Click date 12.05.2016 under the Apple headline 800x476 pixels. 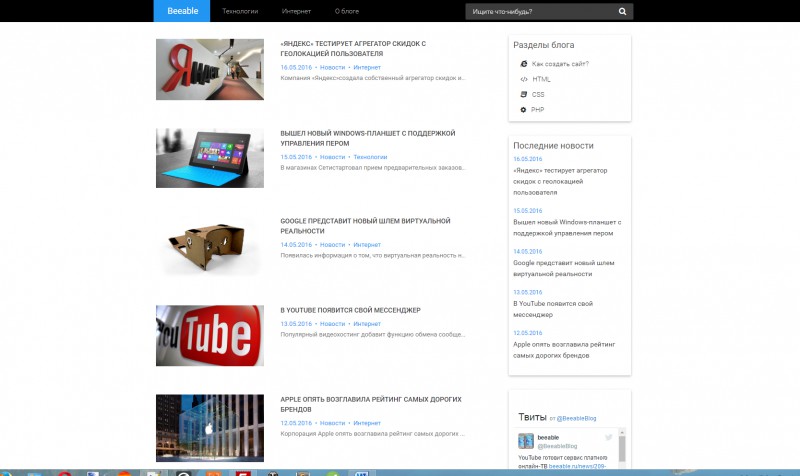coord(296,423)
